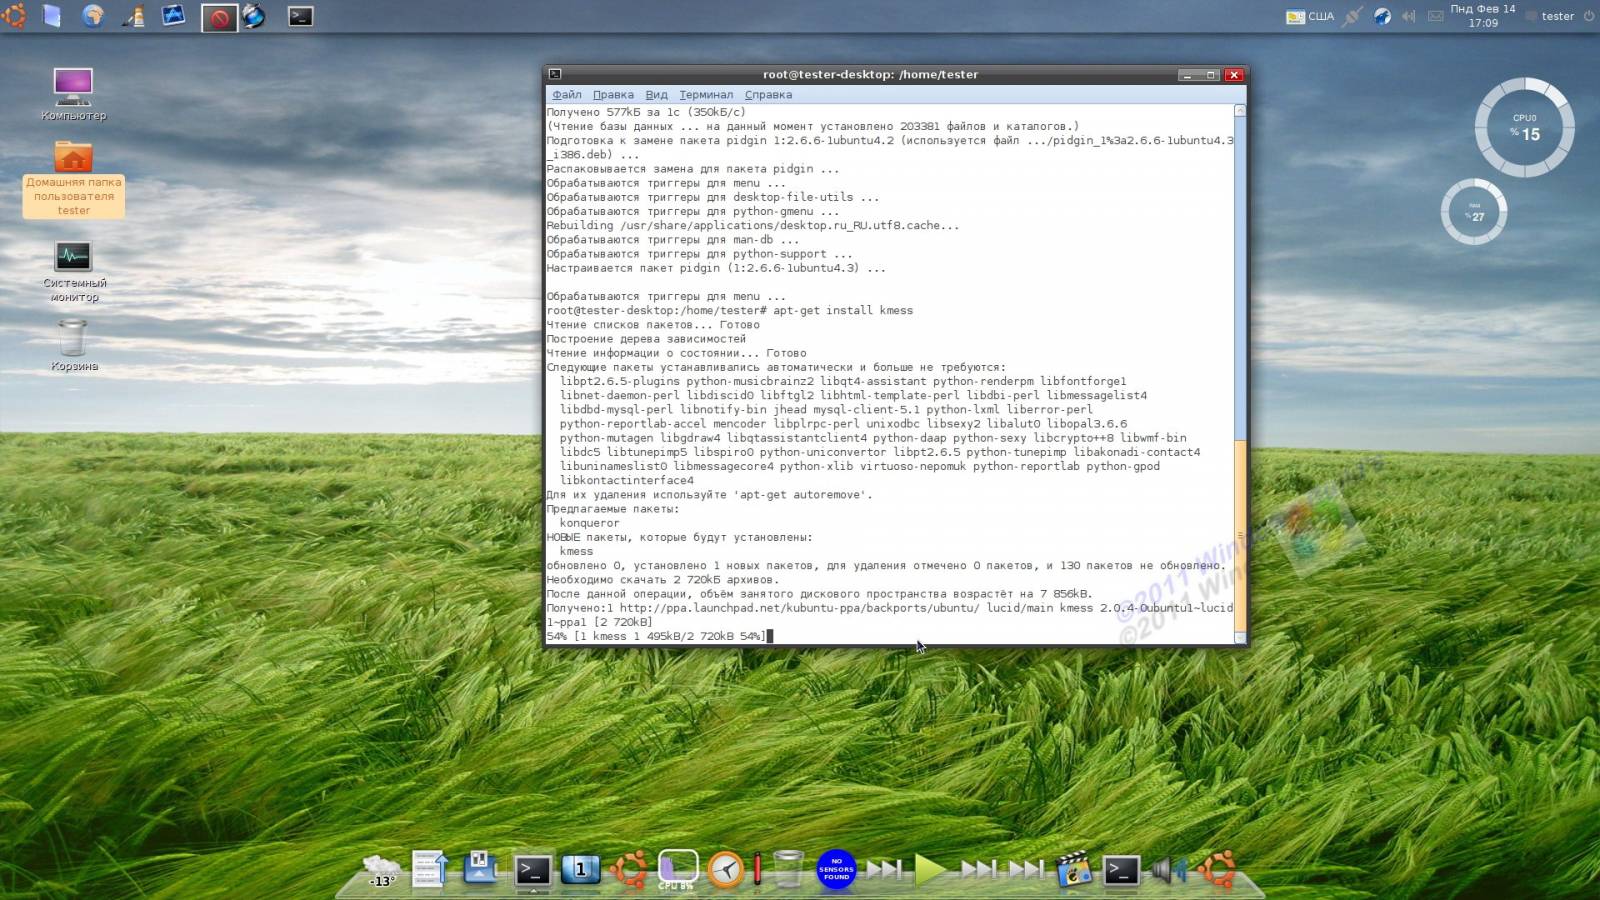Click the green play button in dock
1600x900 pixels.
930,869
